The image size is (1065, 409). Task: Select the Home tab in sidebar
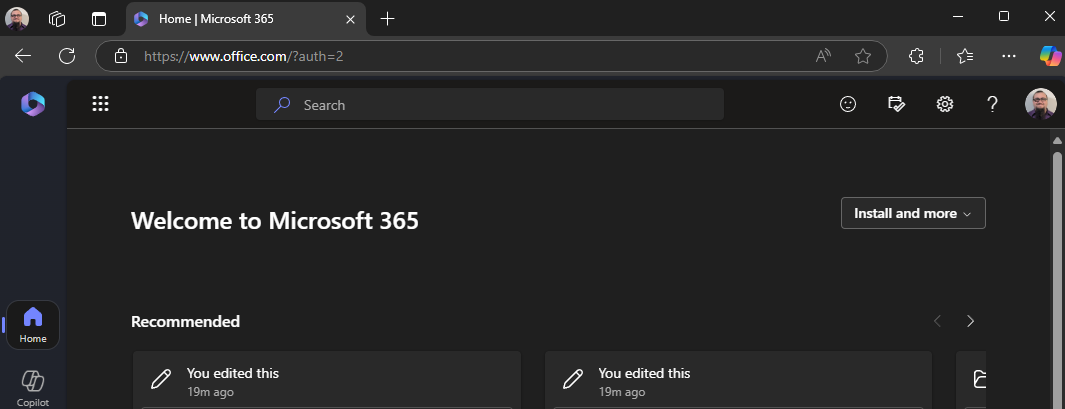tap(33, 325)
